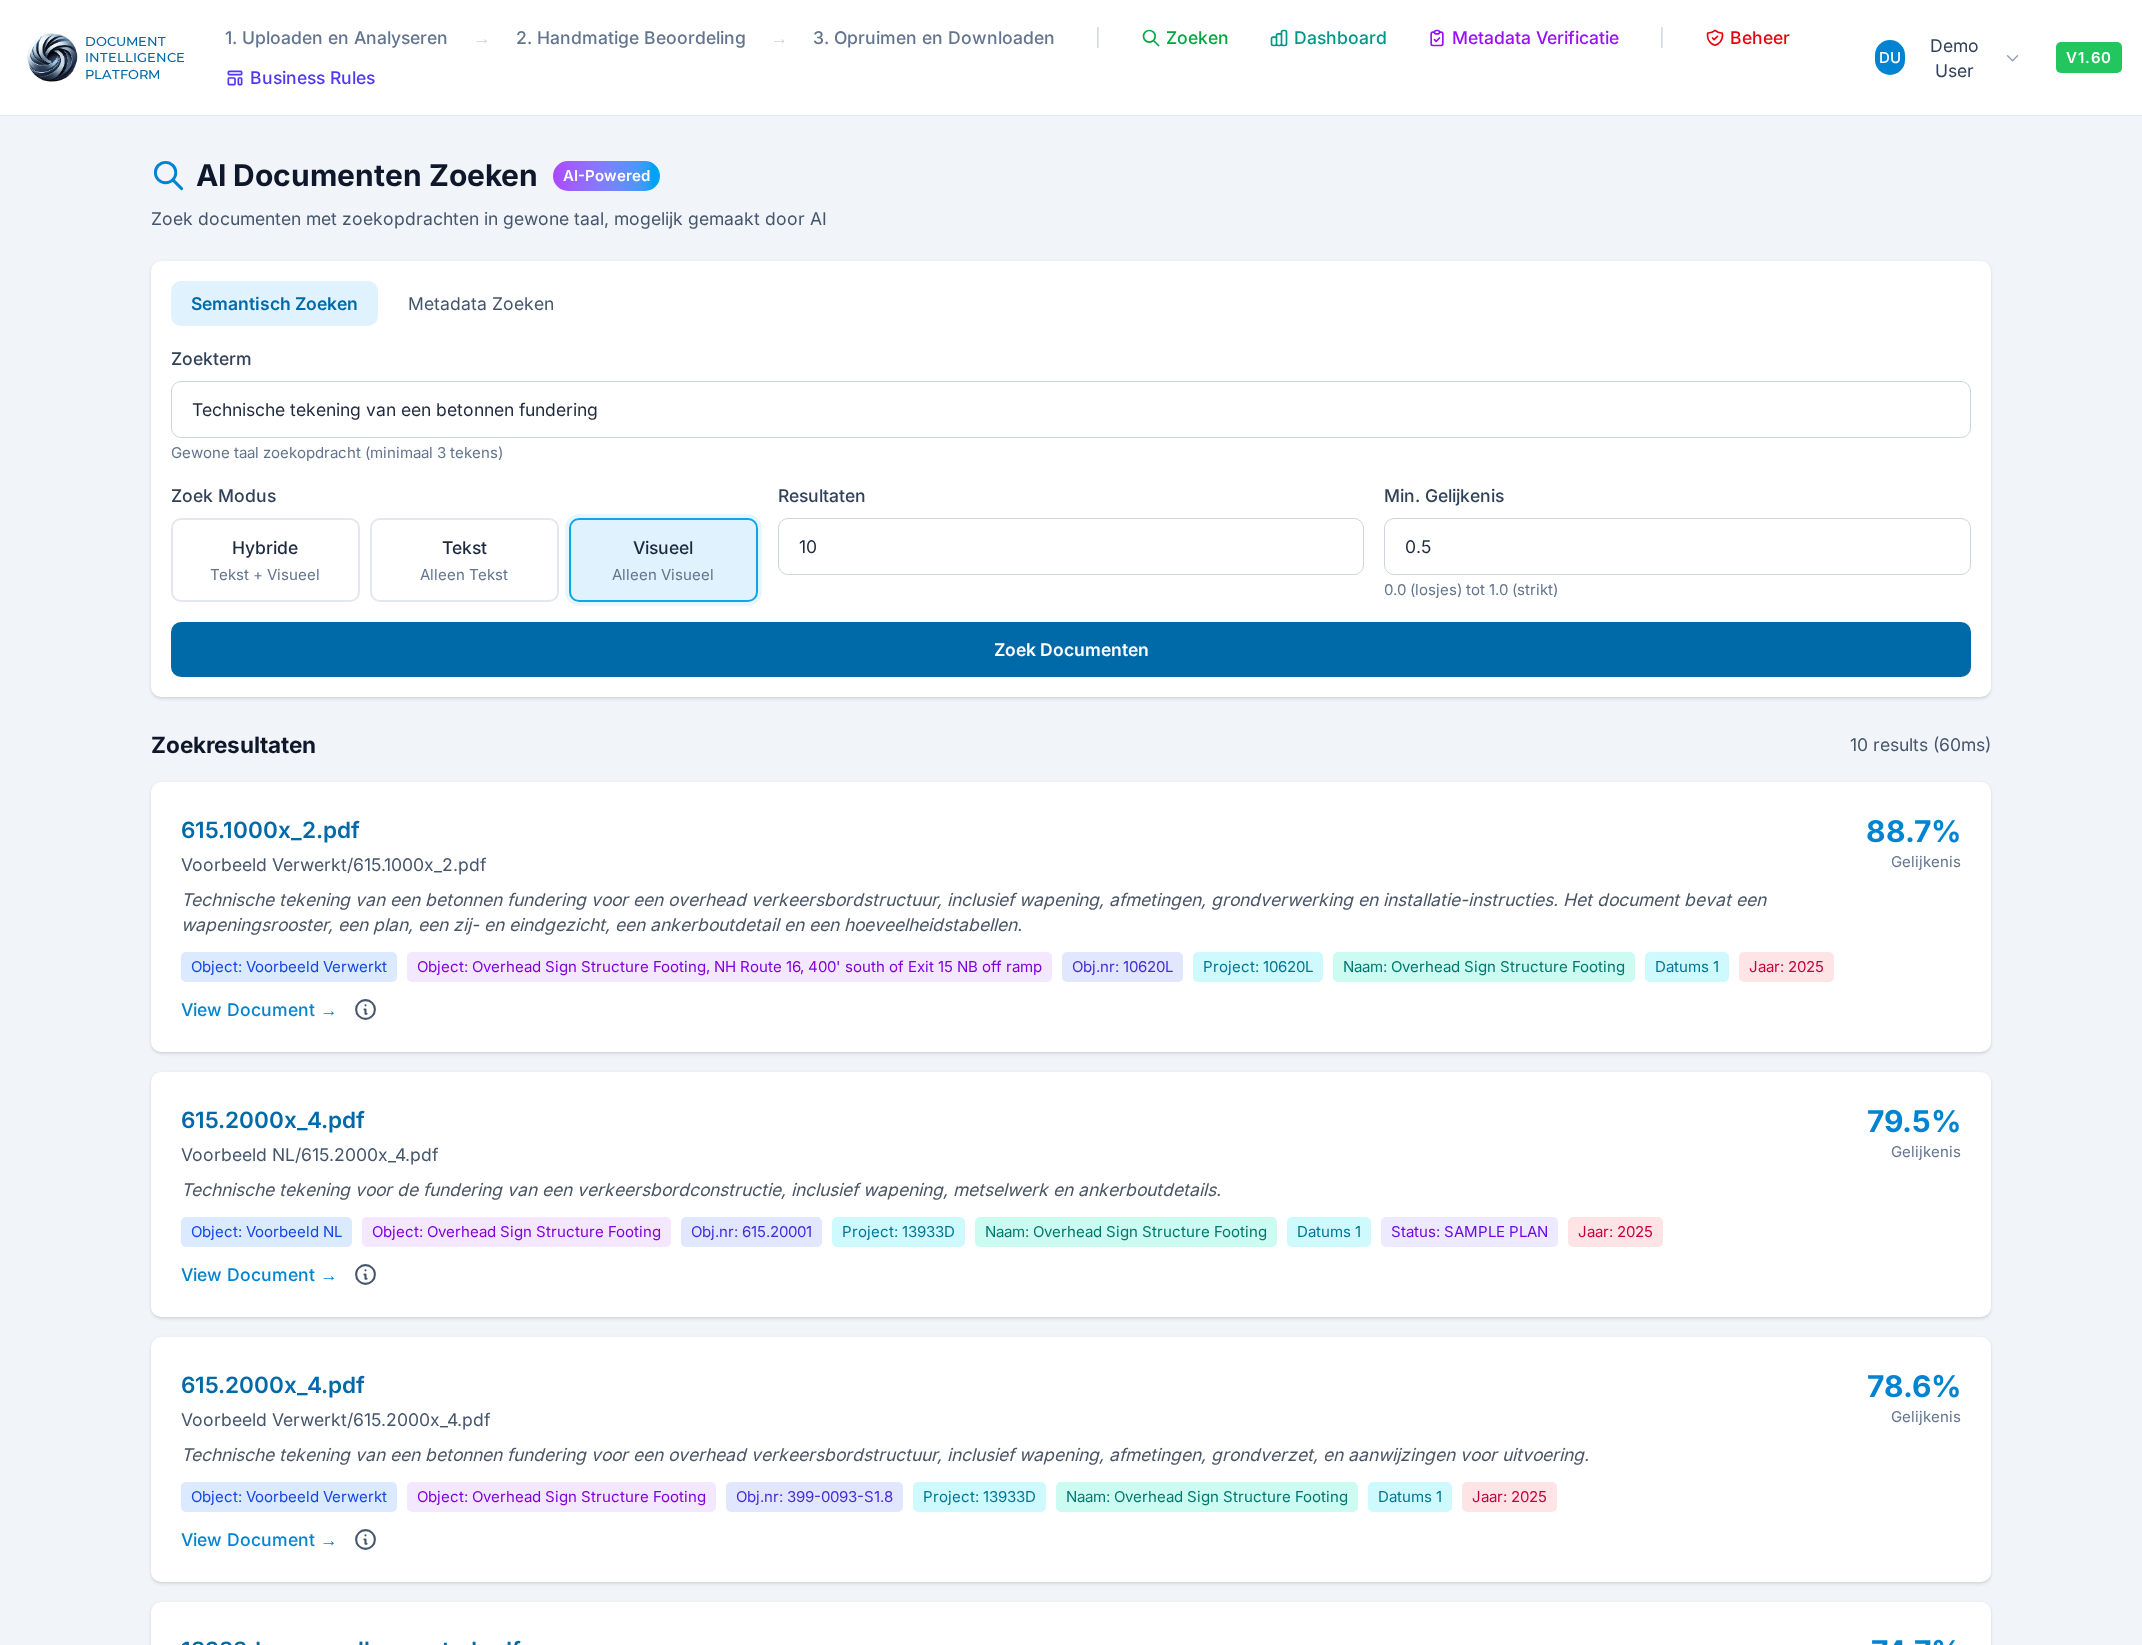This screenshot has height=1645, width=2142.
Task: Click 'Datums 1' tag in 615.1000x_2.pdf result
Action: click(x=1687, y=967)
